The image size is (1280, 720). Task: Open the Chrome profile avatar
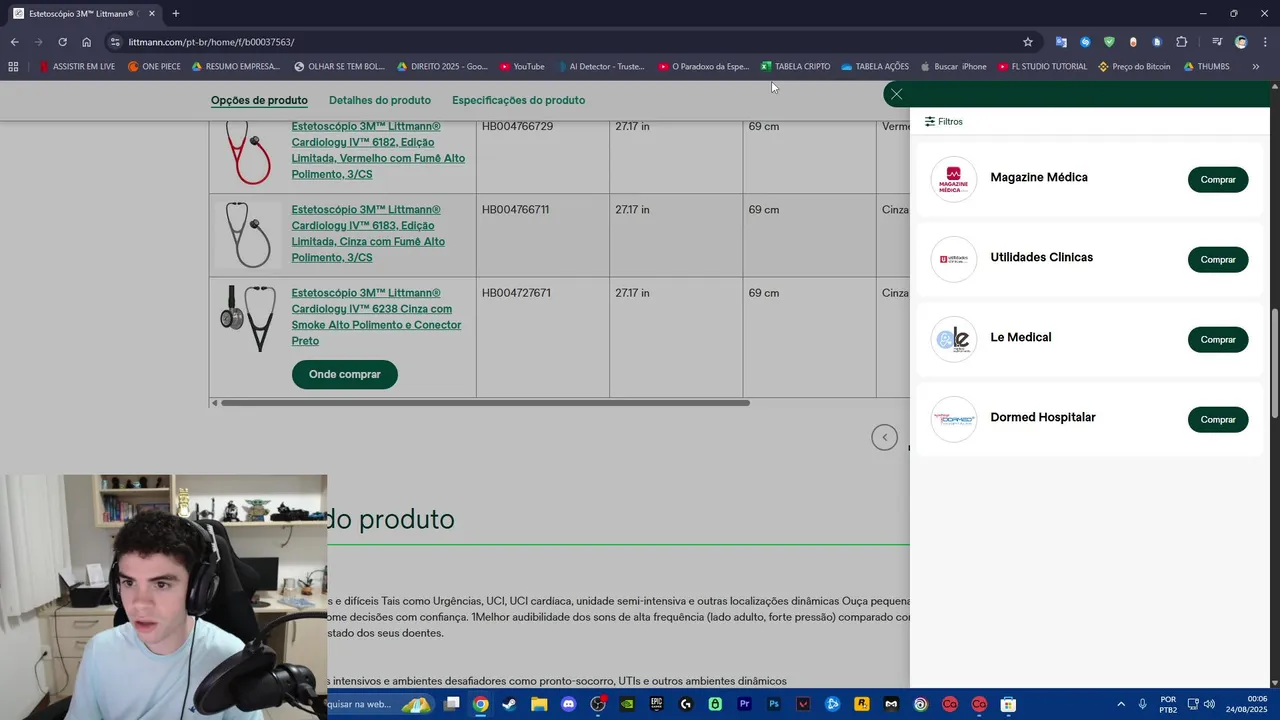[1241, 42]
